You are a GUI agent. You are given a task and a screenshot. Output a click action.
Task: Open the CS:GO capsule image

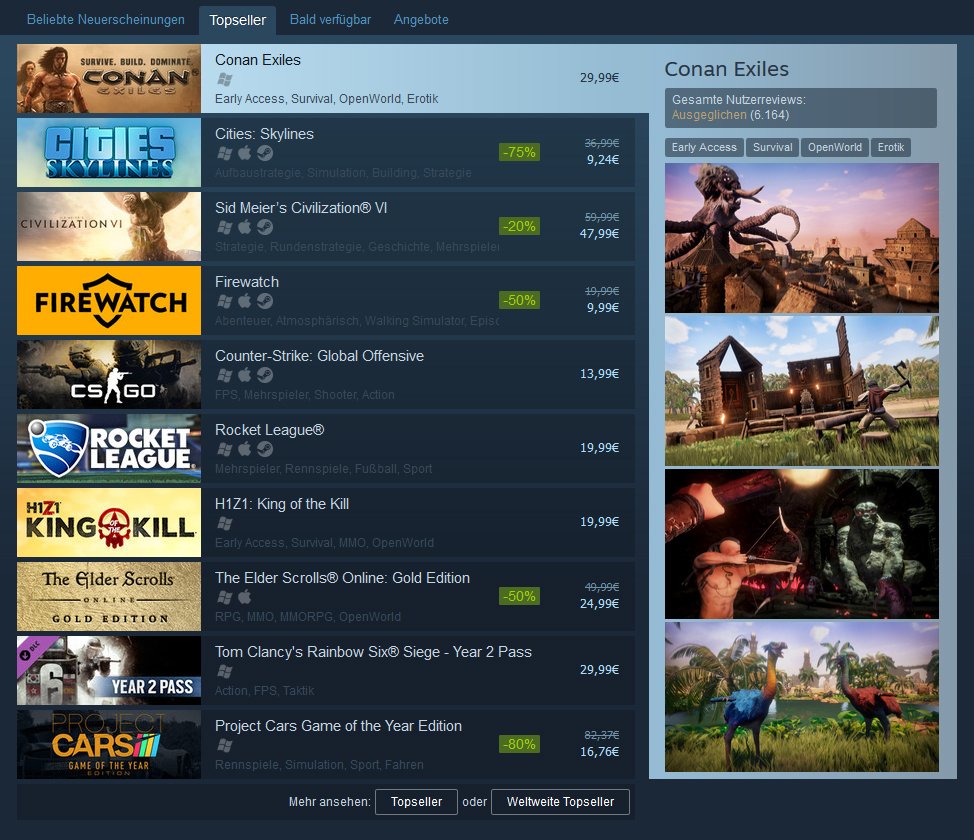(109, 374)
